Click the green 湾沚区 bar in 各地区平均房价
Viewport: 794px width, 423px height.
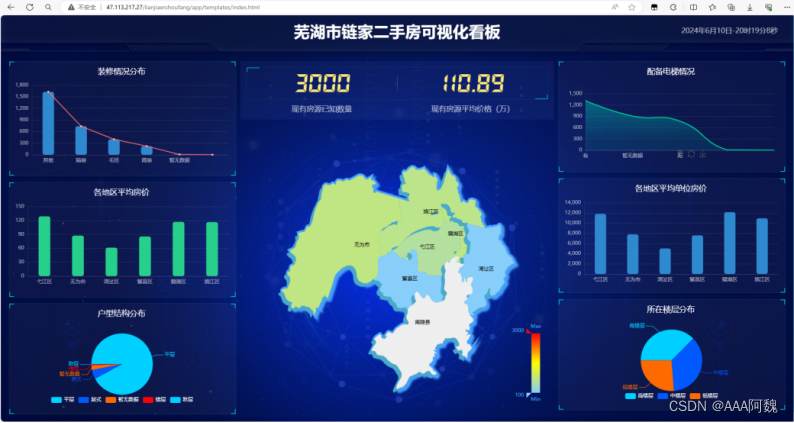coord(111,262)
